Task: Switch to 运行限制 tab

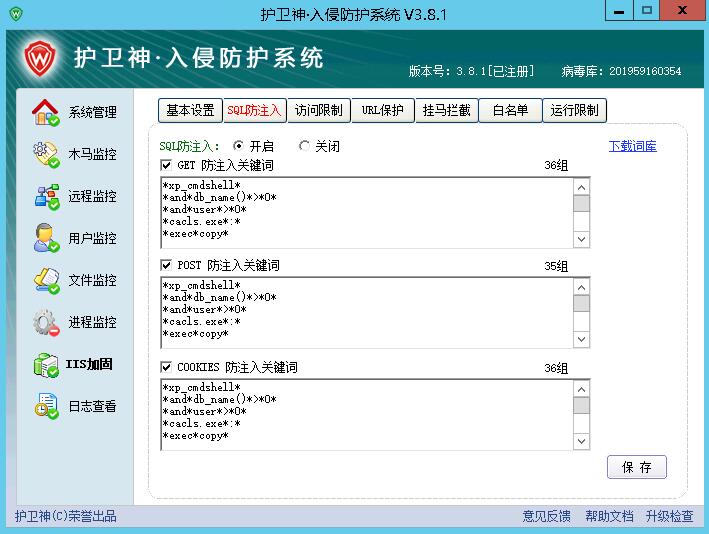Action: [x=575, y=110]
